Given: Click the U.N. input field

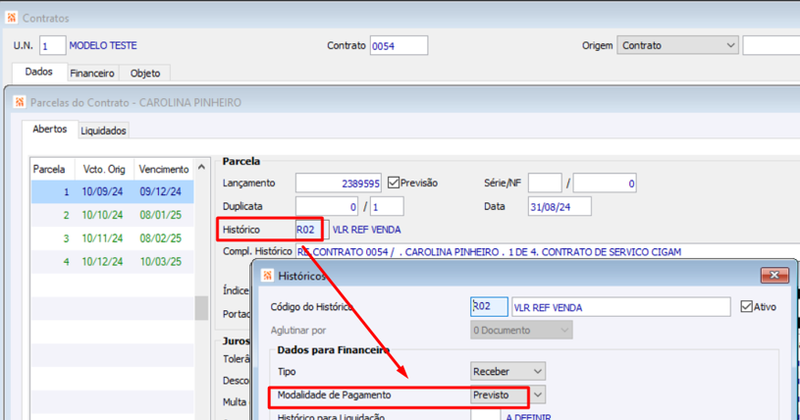Looking at the screenshot, I should (53, 45).
